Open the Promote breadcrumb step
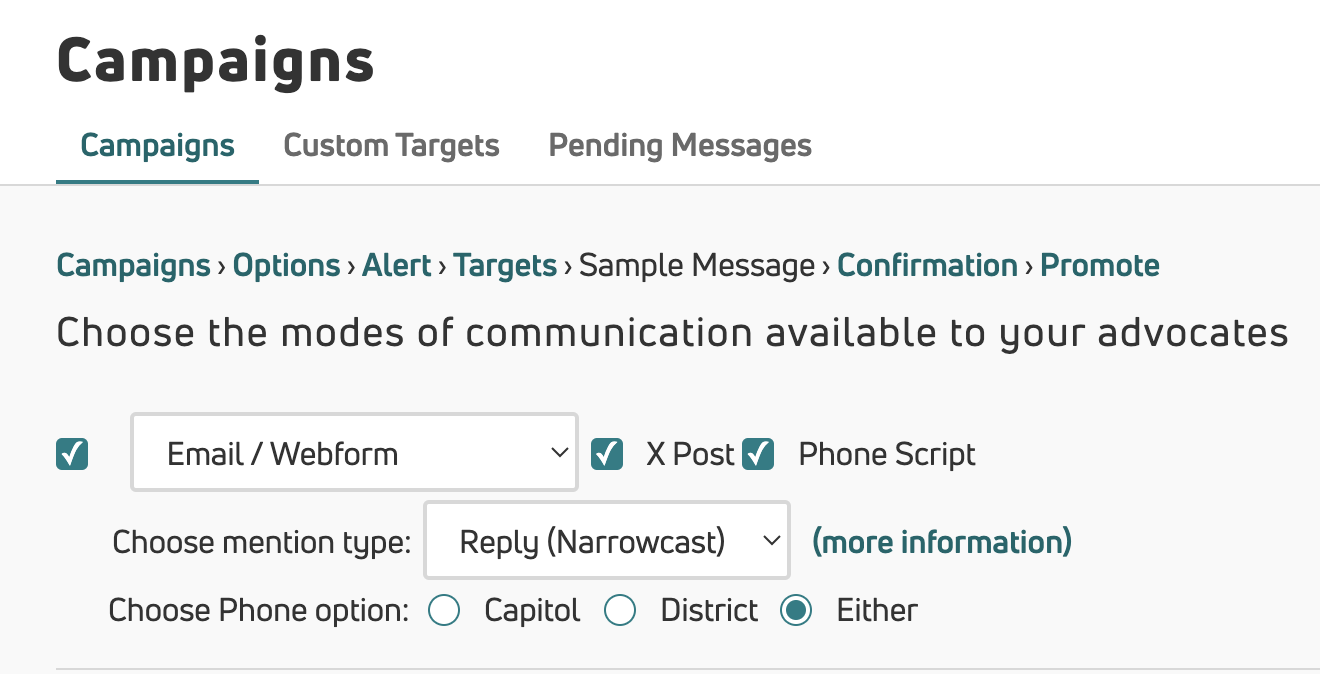 pos(1100,266)
